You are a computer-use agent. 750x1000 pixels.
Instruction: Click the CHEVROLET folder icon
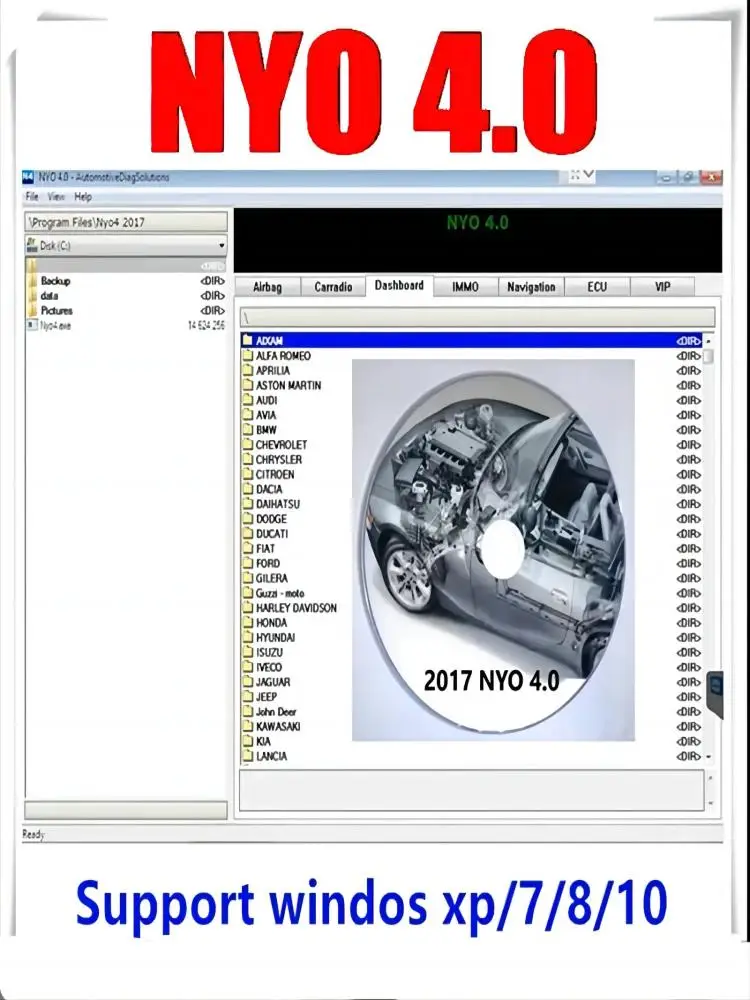(x=248, y=445)
